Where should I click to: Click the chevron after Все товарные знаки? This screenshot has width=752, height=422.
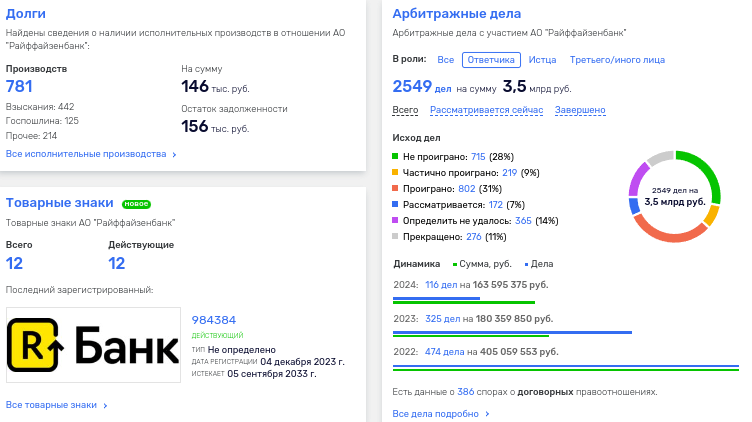click(105, 406)
